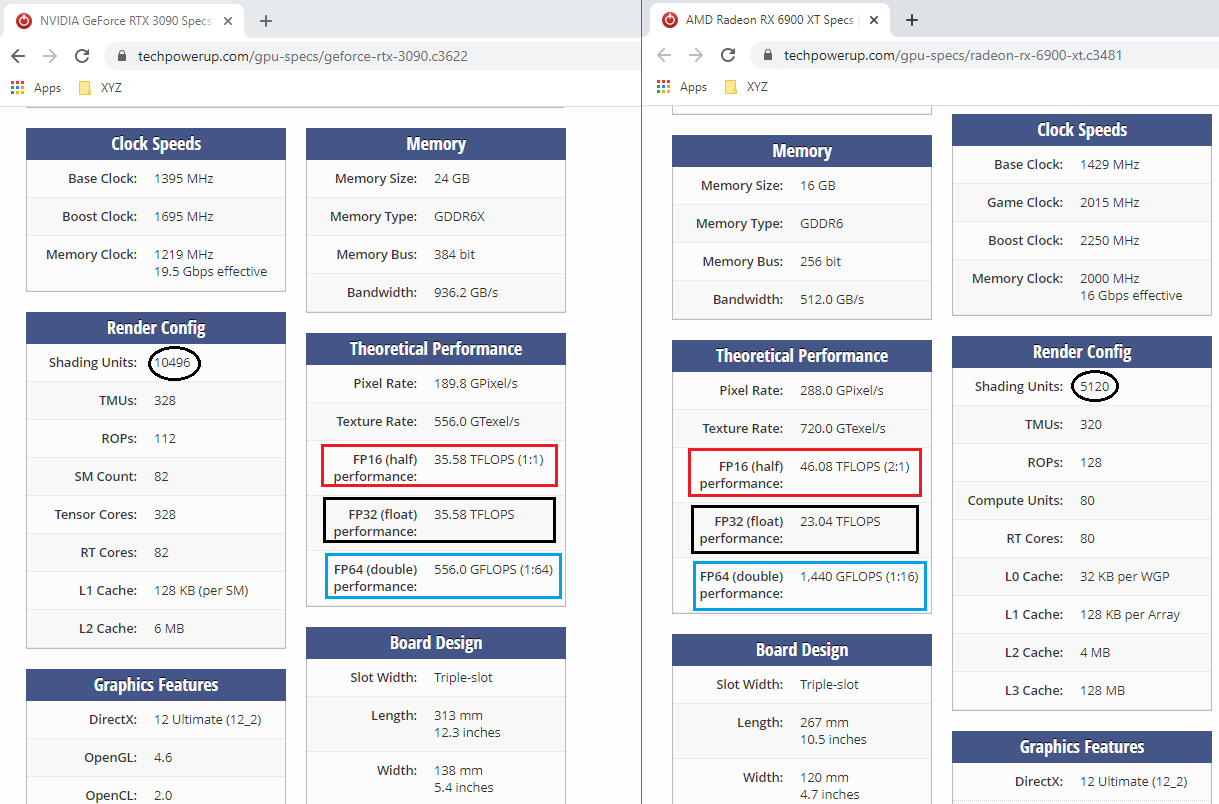Click RTX 3090 FP16 value 35.58 TFLOPS (1:1)
Screen dimensions: 1219x804
click(x=491, y=459)
